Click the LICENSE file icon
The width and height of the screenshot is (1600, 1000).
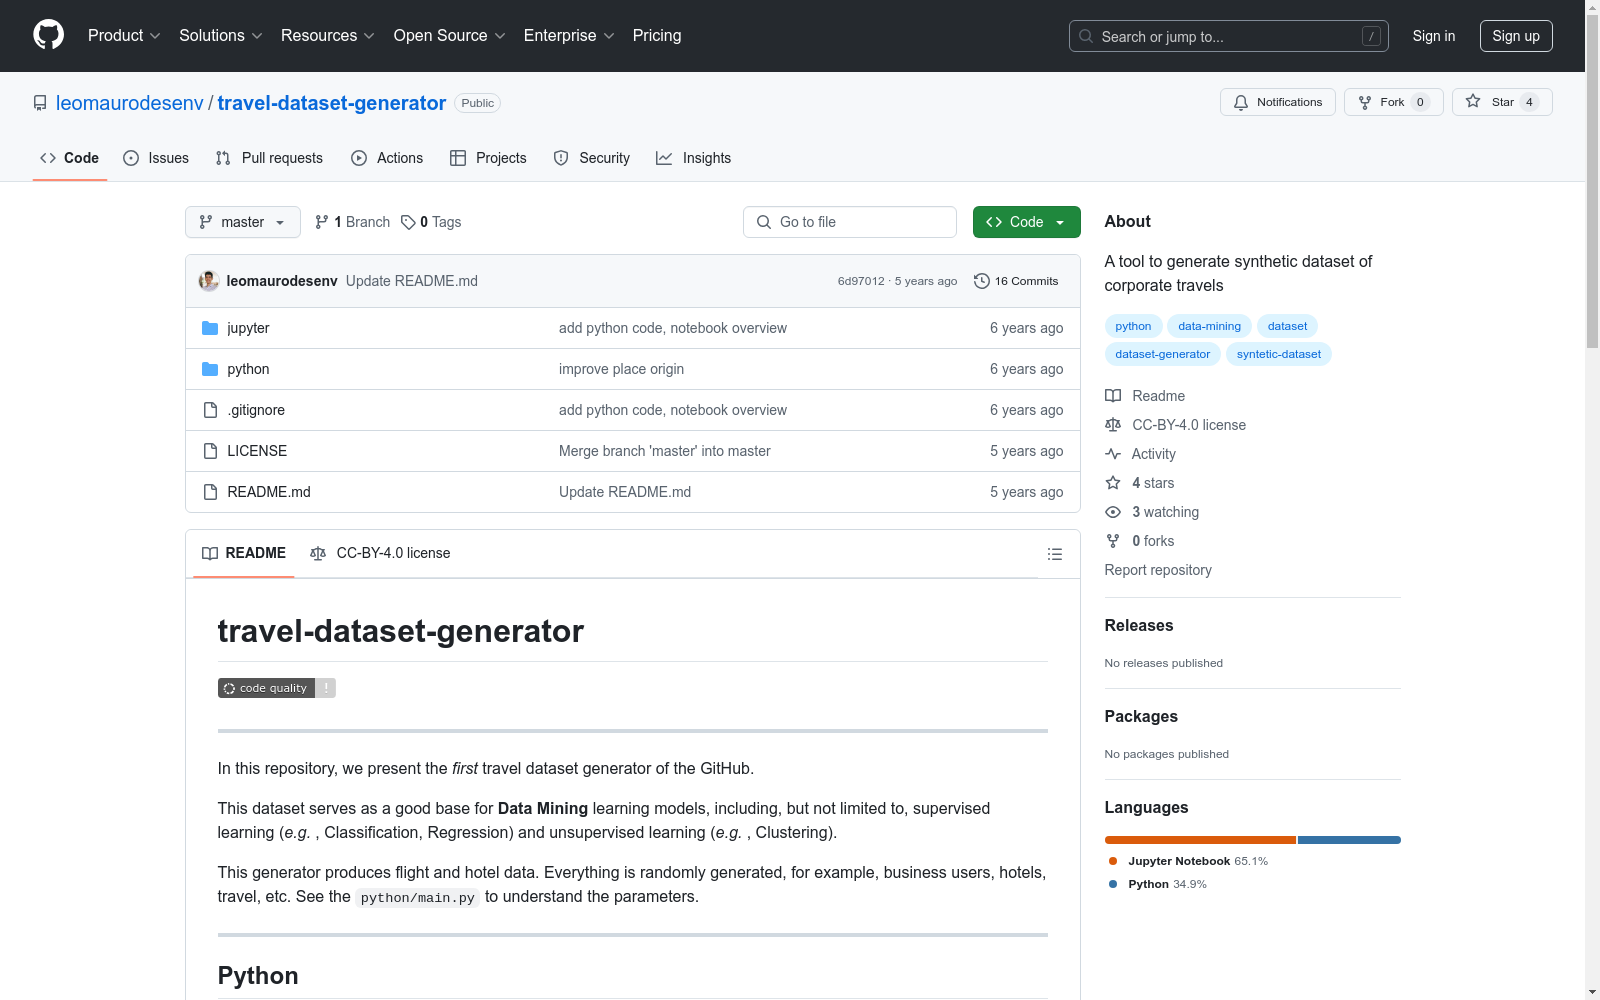pos(210,451)
